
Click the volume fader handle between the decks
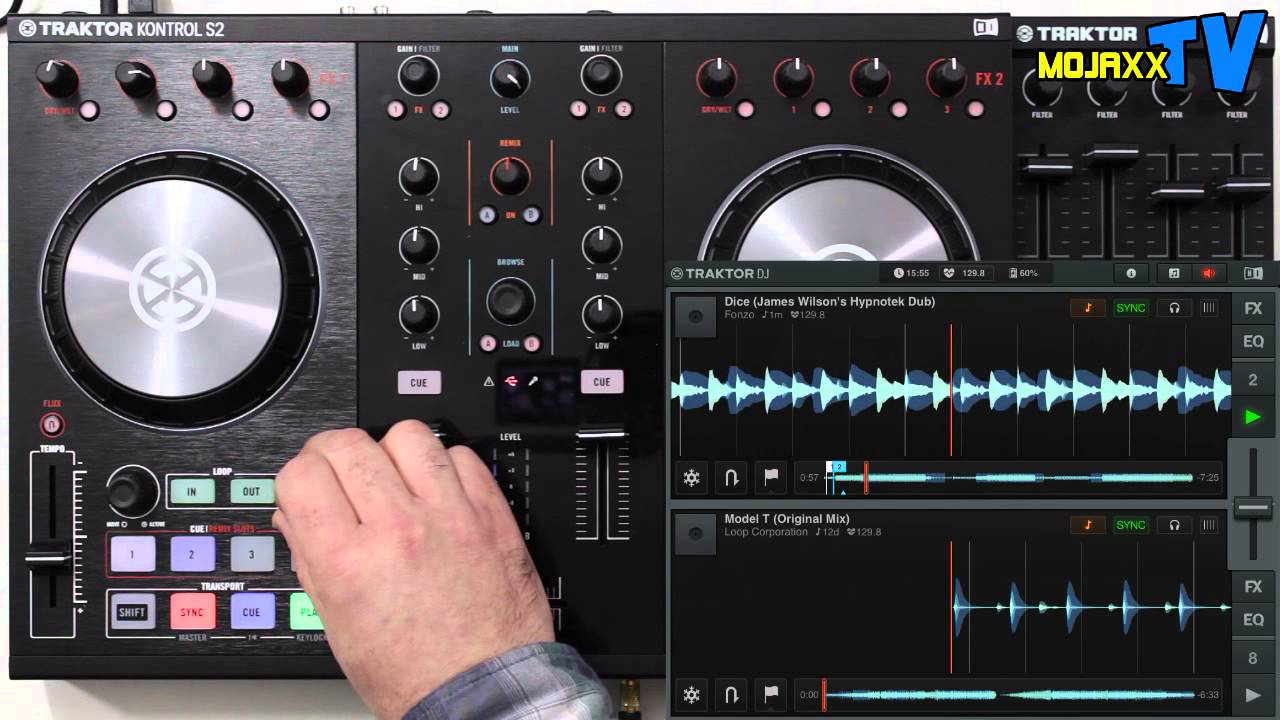pyautogui.click(x=1253, y=508)
